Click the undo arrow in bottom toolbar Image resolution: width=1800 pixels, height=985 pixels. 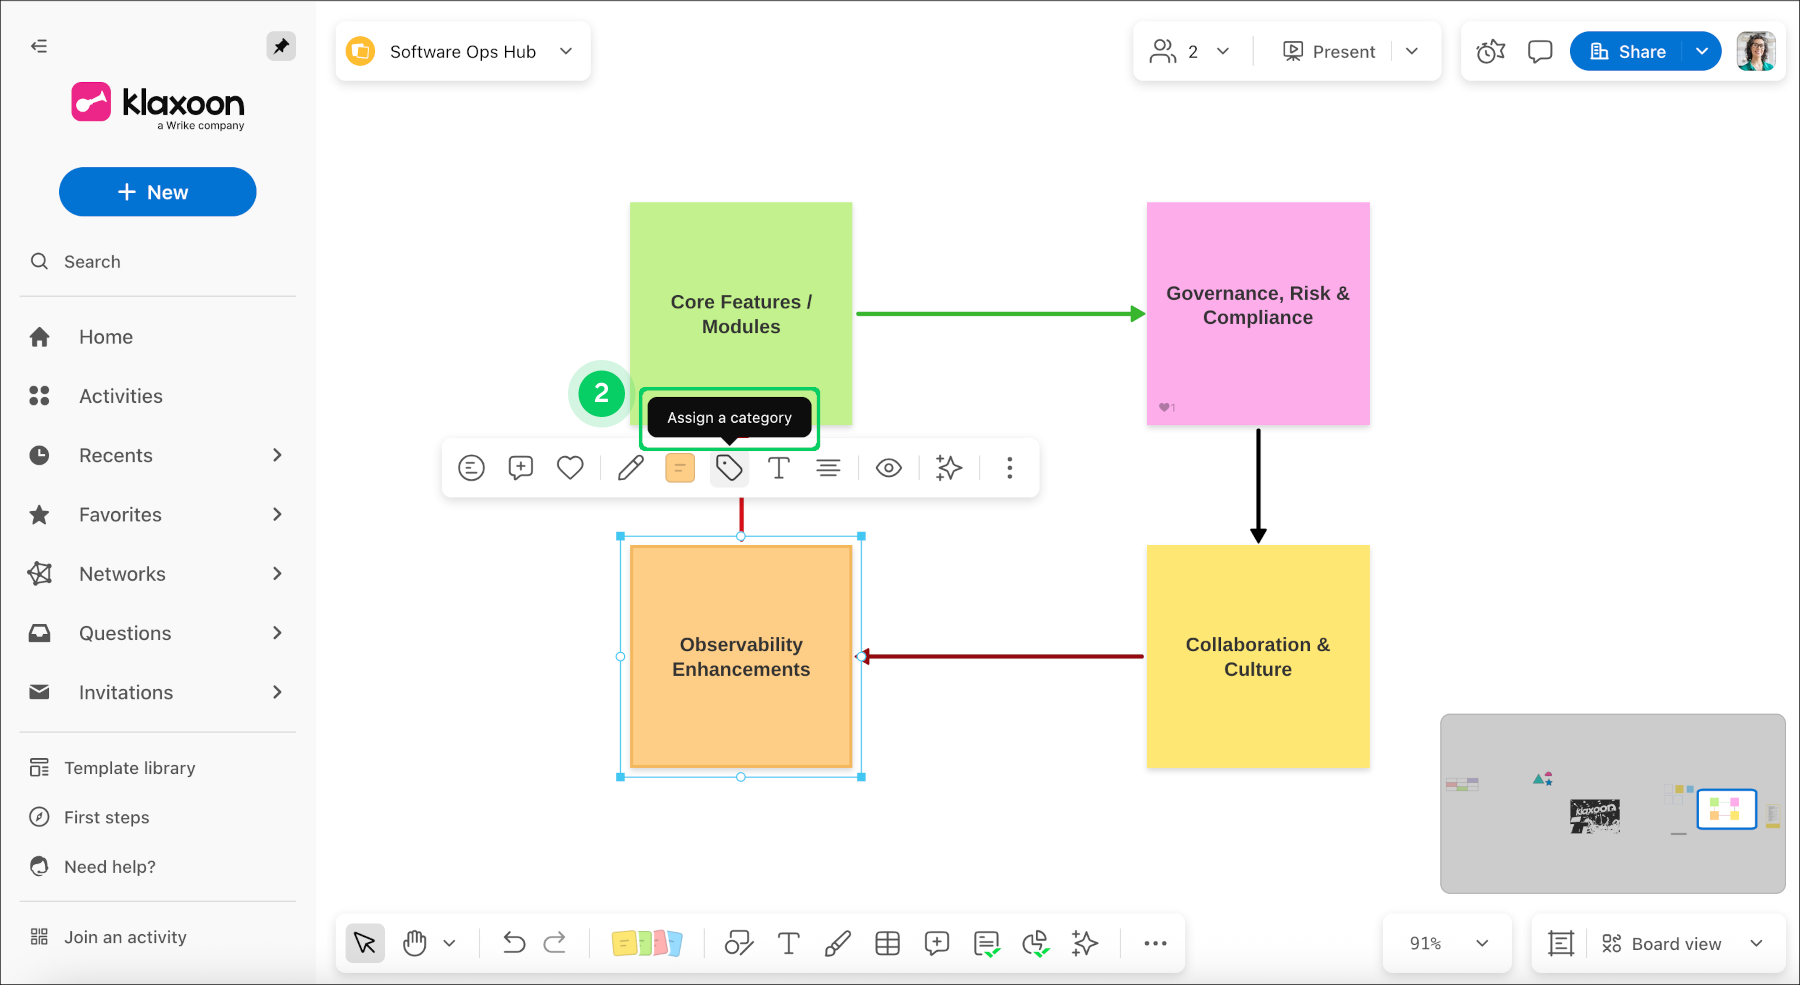coord(514,943)
